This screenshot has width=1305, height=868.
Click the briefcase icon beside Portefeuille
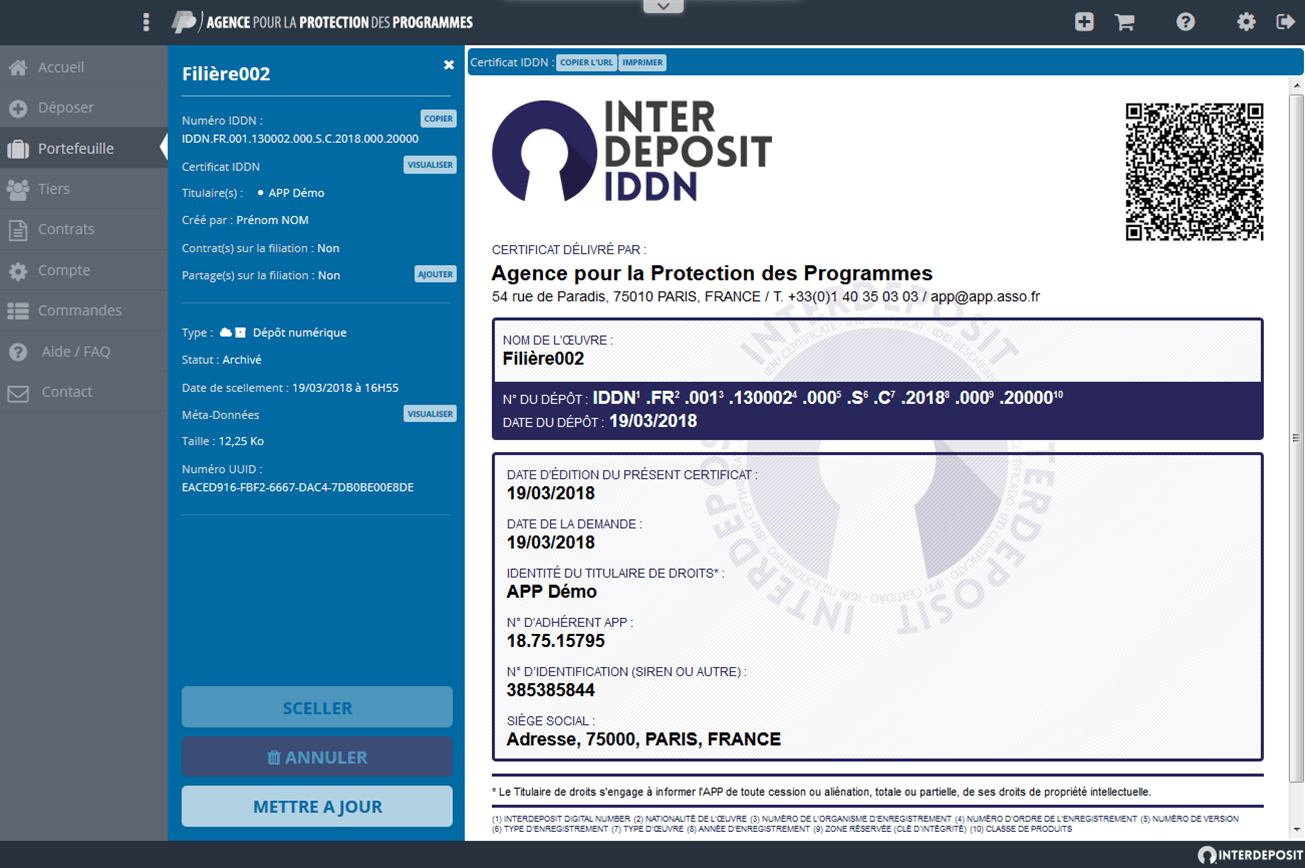(x=18, y=149)
